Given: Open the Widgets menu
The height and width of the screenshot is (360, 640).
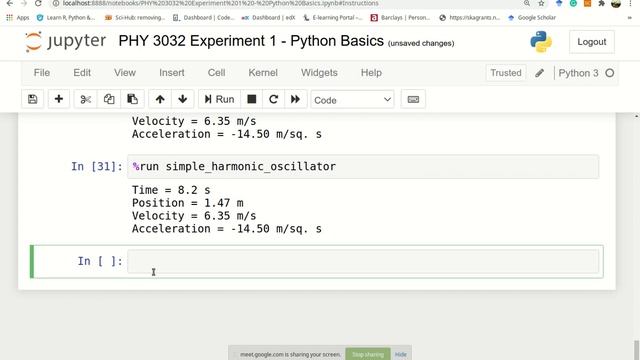Looking at the screenshot, I should [319, 73].
